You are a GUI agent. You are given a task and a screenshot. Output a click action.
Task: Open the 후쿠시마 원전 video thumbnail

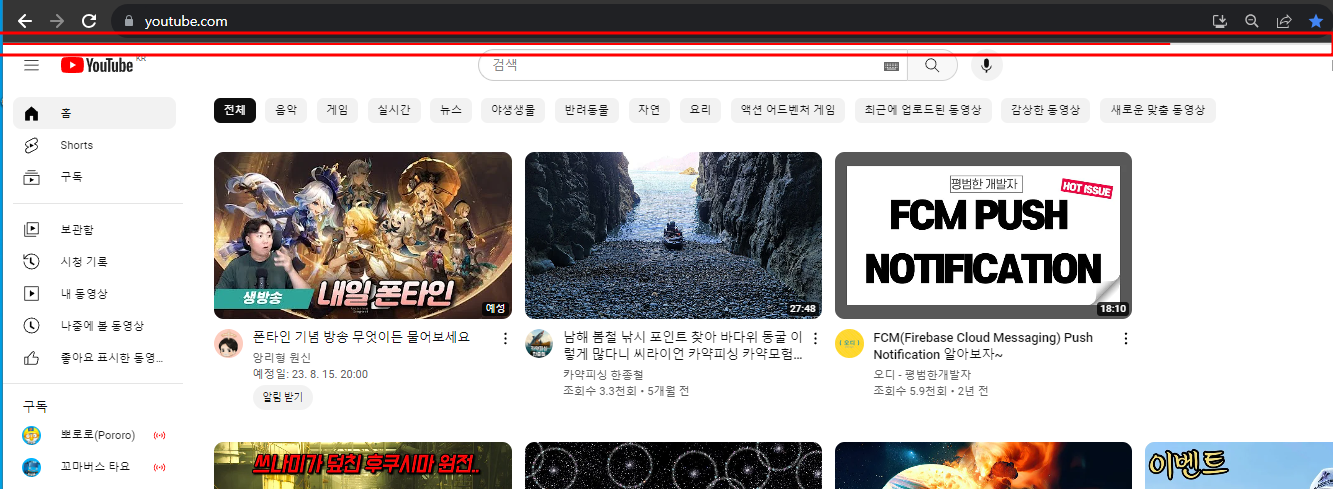click(x=363, y=466)
